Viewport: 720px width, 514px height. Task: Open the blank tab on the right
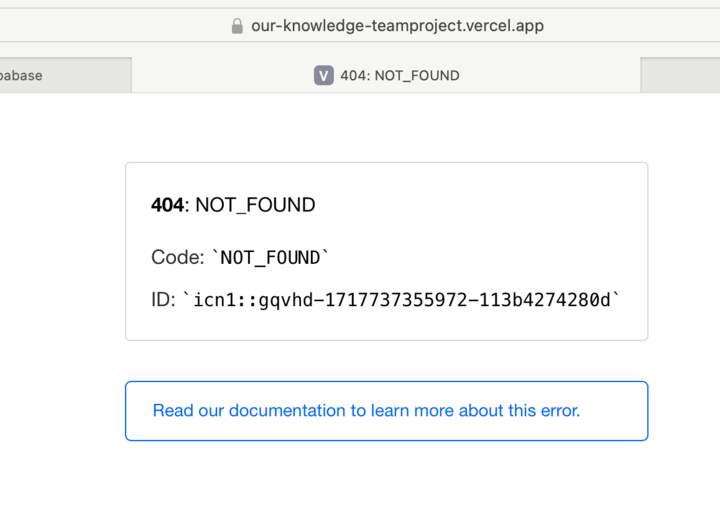point(680,75)
